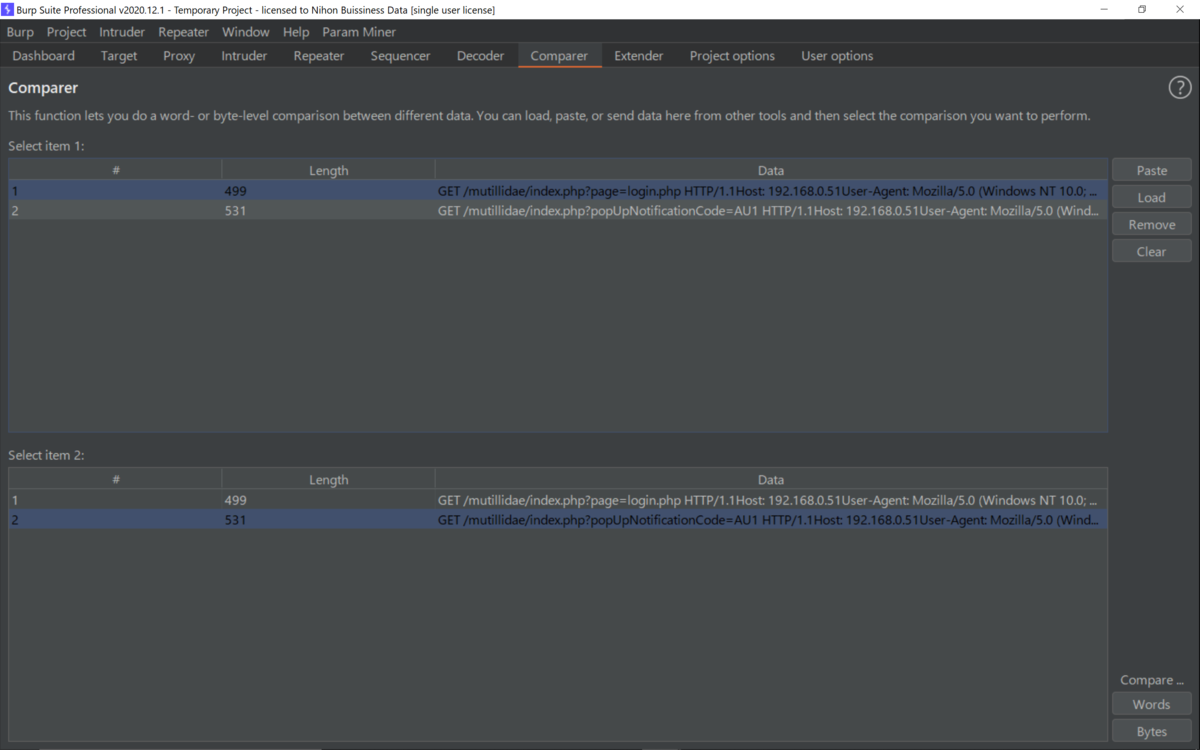Image resolution: width=1200 pixels, height=750 pixels.
Task: Click the Clear button
Action: click(x=1152, y=251)
